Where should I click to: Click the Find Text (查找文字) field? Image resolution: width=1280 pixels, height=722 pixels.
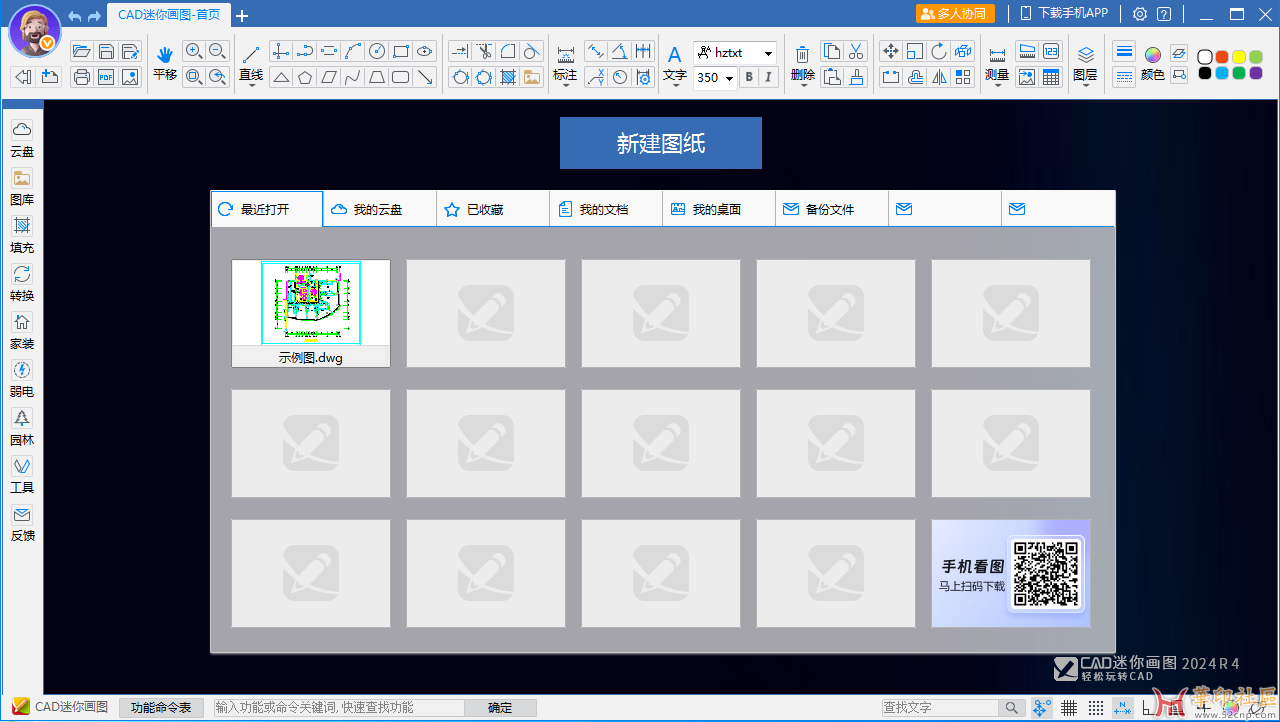(942, 707)
